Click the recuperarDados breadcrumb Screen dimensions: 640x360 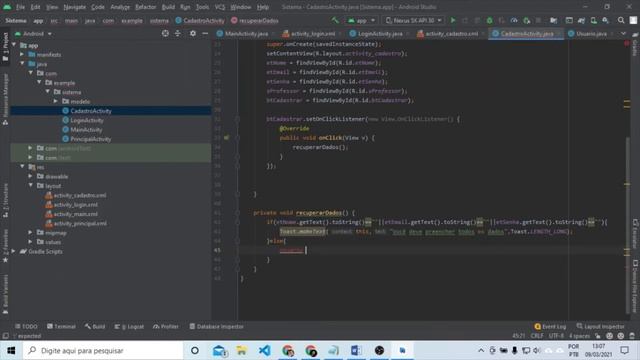point(255,20)
